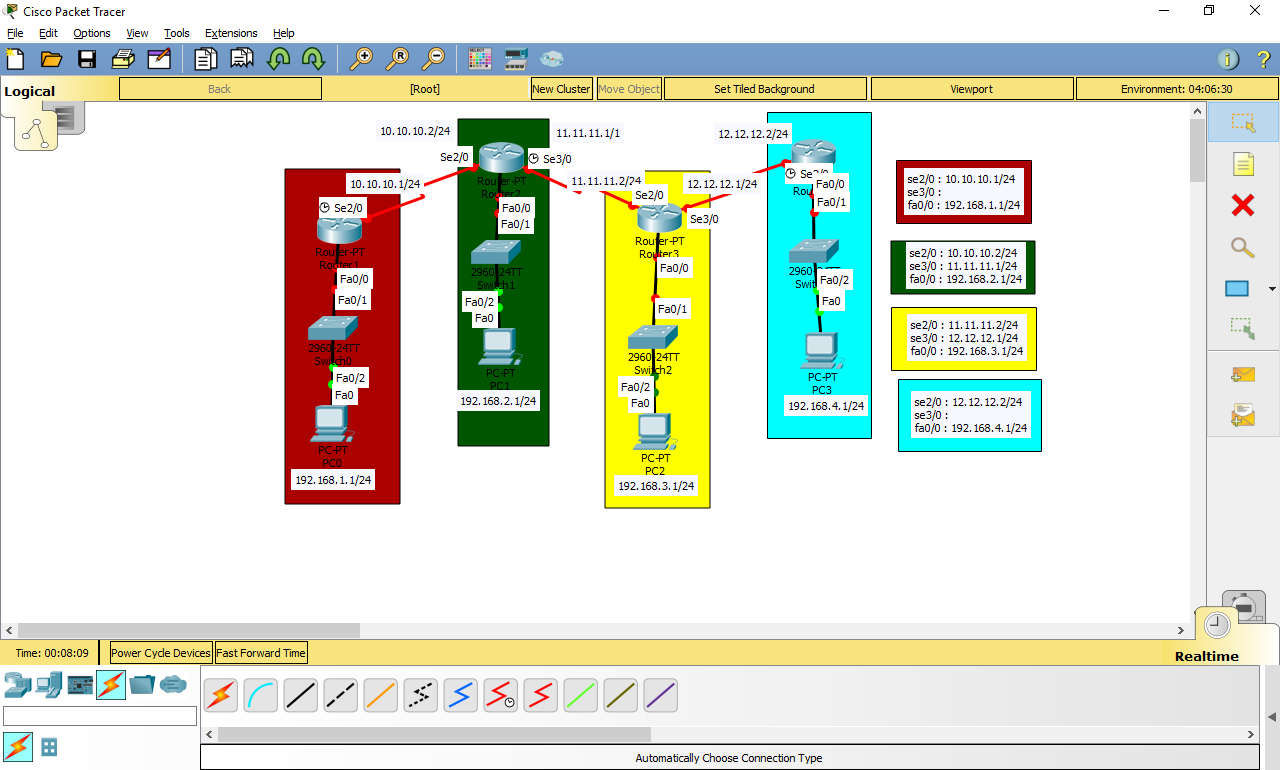Click Power Cycle Devices
1280x770 pixels.
coord(161,653)
